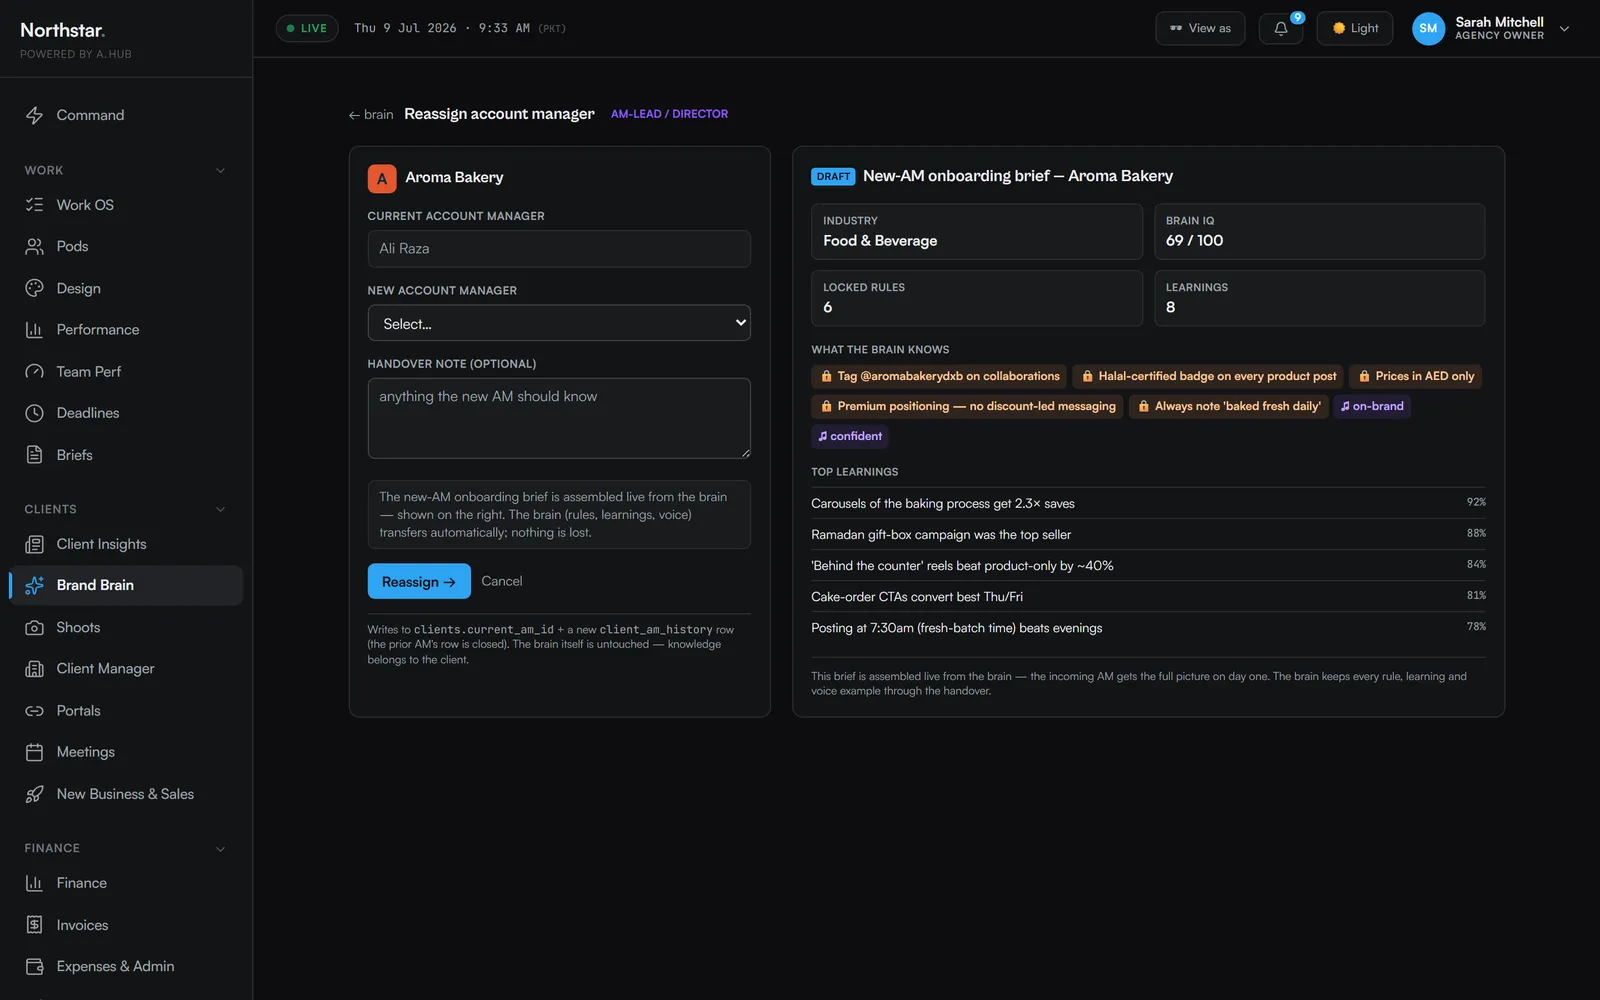Focus the Handover note text area
The image size is (1600, 1000).
coord(559,418)
